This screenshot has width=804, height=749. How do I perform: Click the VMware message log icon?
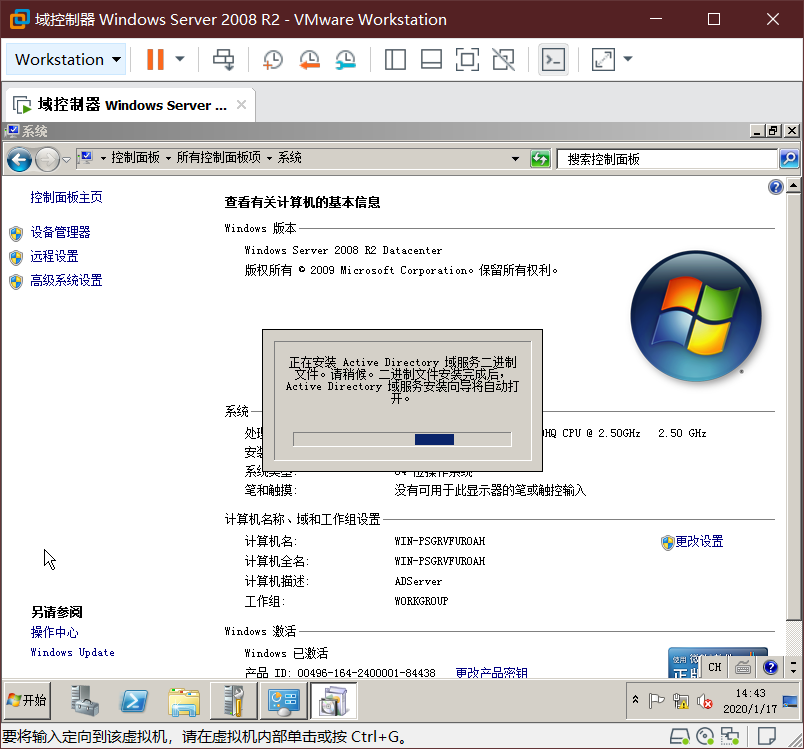pos(767,737)
